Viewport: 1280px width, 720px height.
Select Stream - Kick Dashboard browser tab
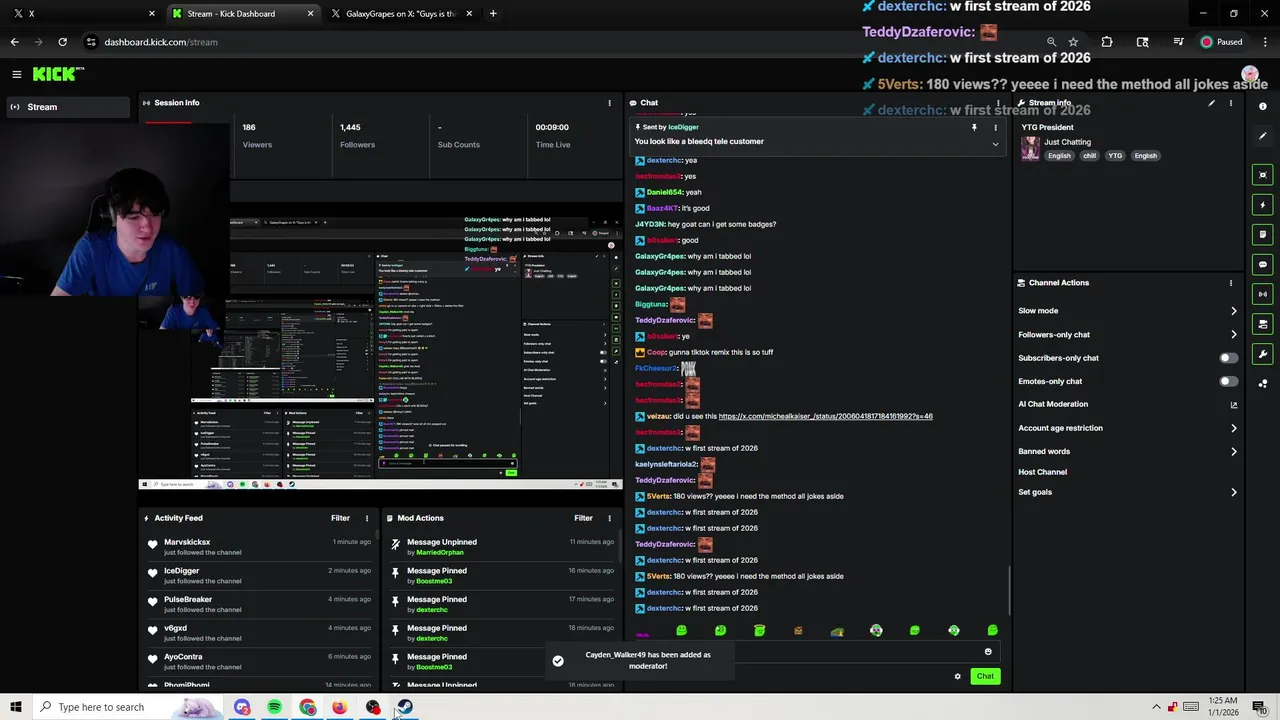click(x=241, y=14)
